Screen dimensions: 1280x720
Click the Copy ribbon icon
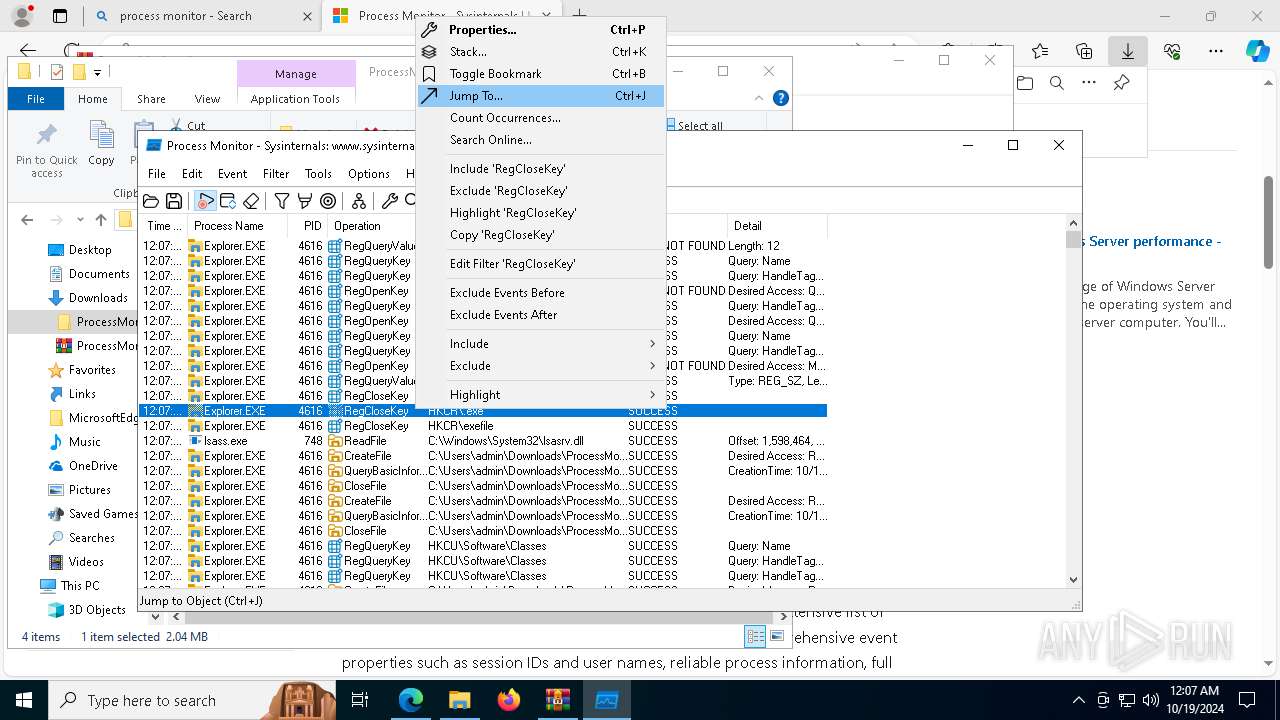click(101, 143)
